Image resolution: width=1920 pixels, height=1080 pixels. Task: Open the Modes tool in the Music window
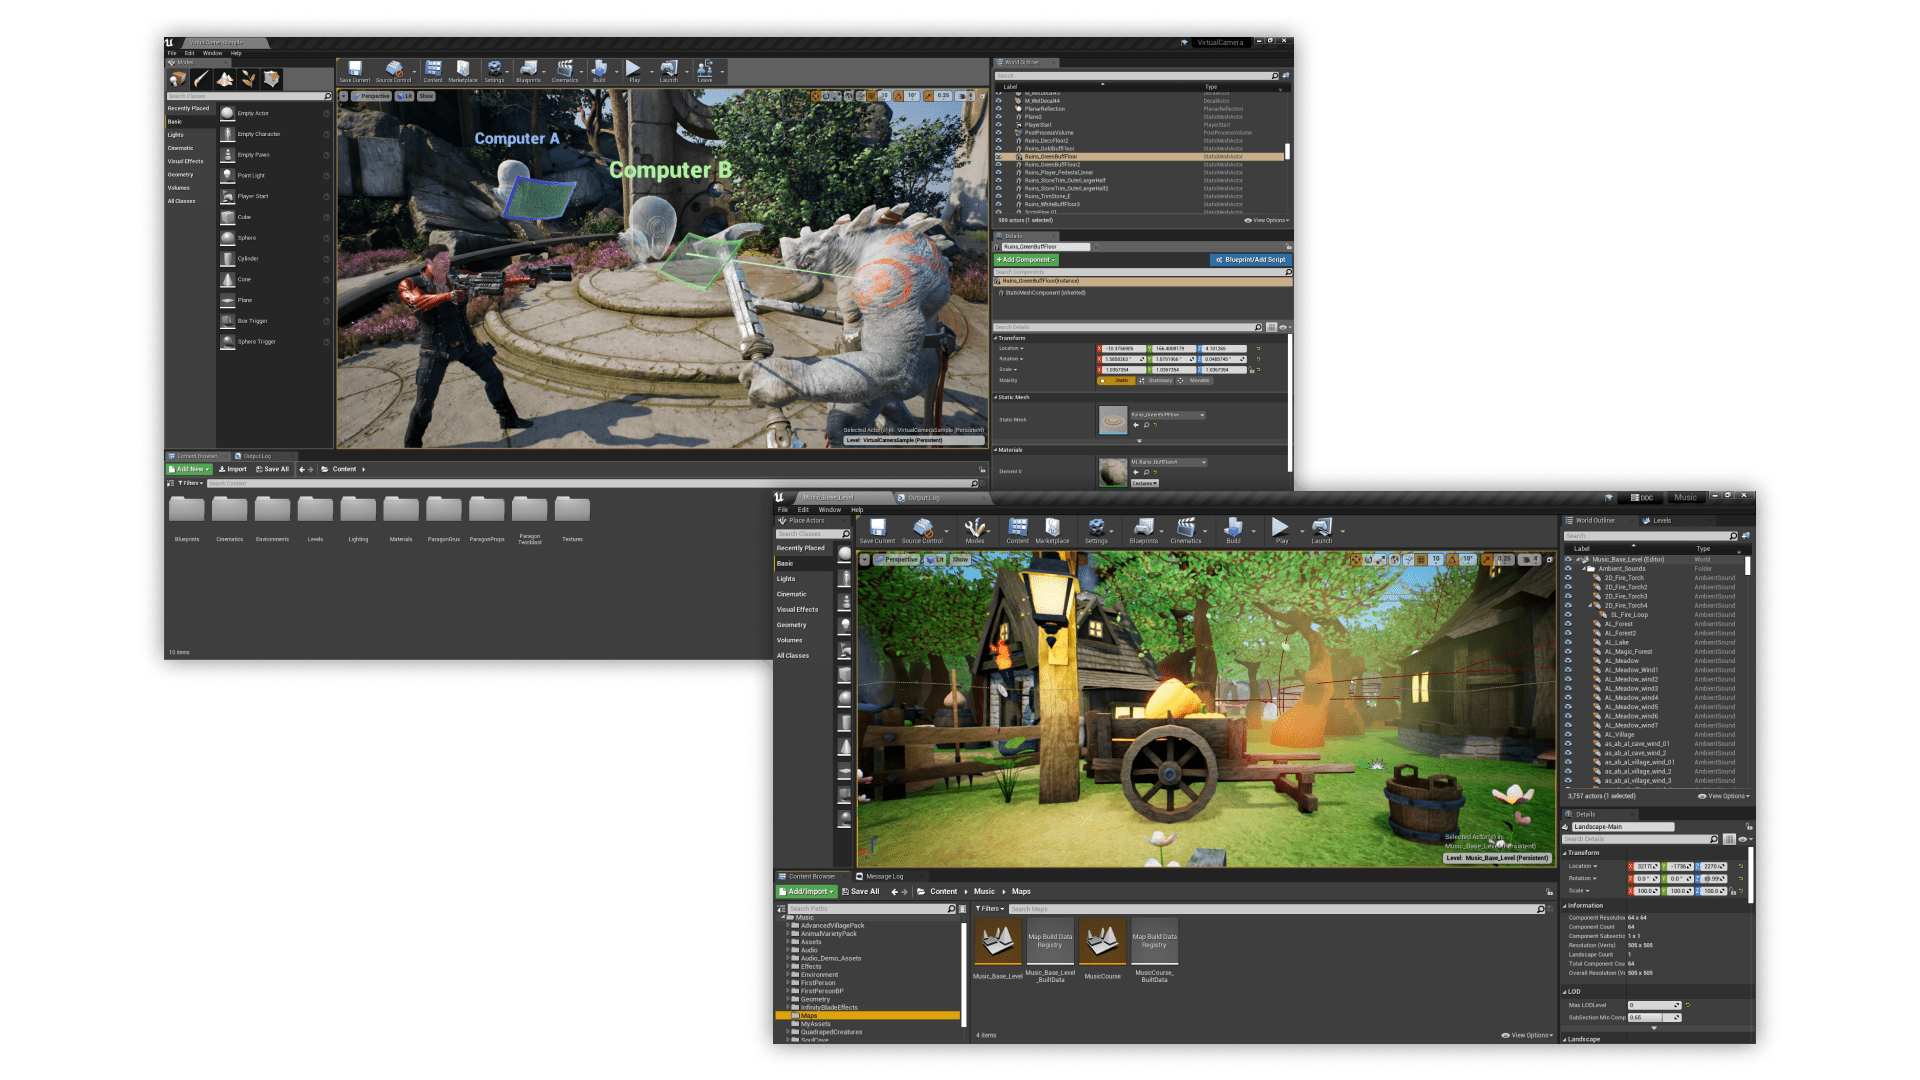pyautogui.click(x=975, y=530)
